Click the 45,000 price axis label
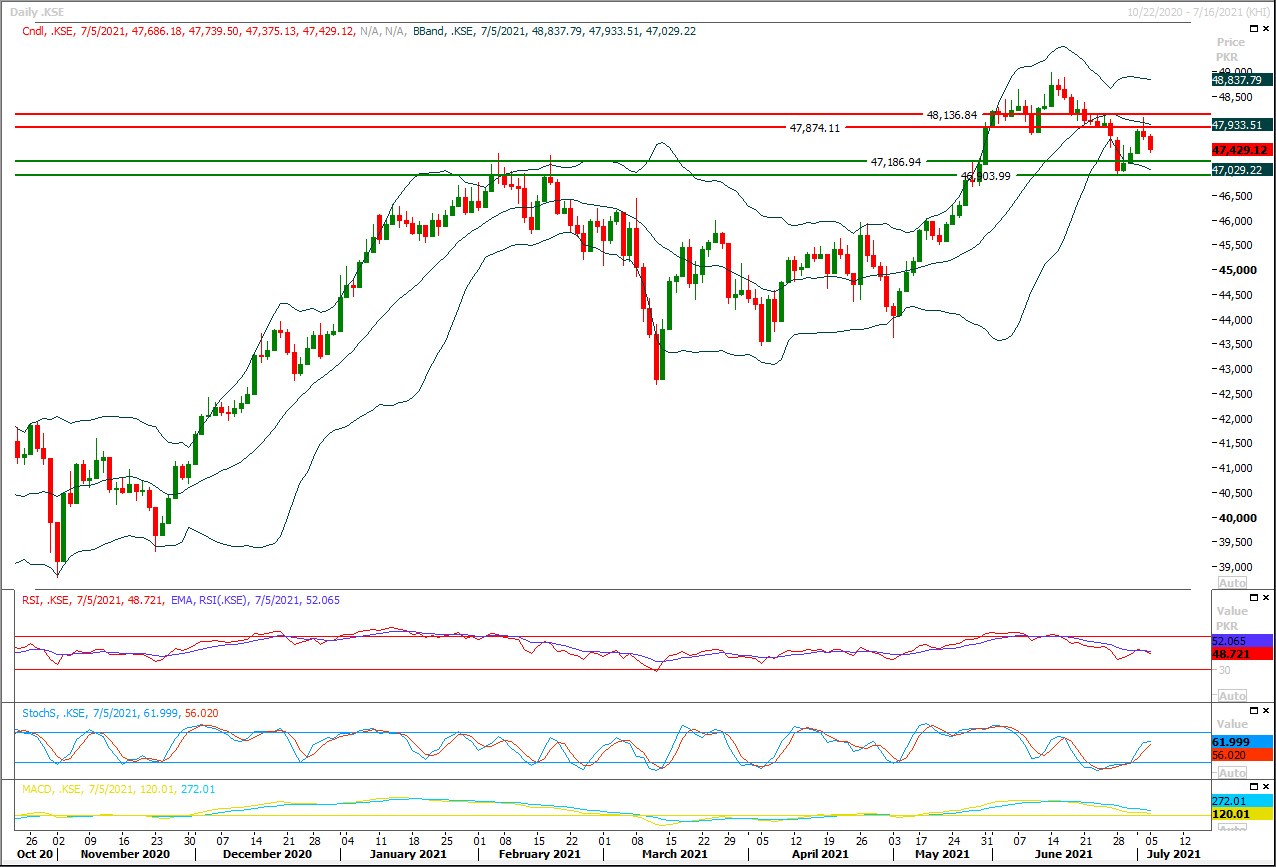The height and width of the screenshot is (867, 1276). (1238, 270)
